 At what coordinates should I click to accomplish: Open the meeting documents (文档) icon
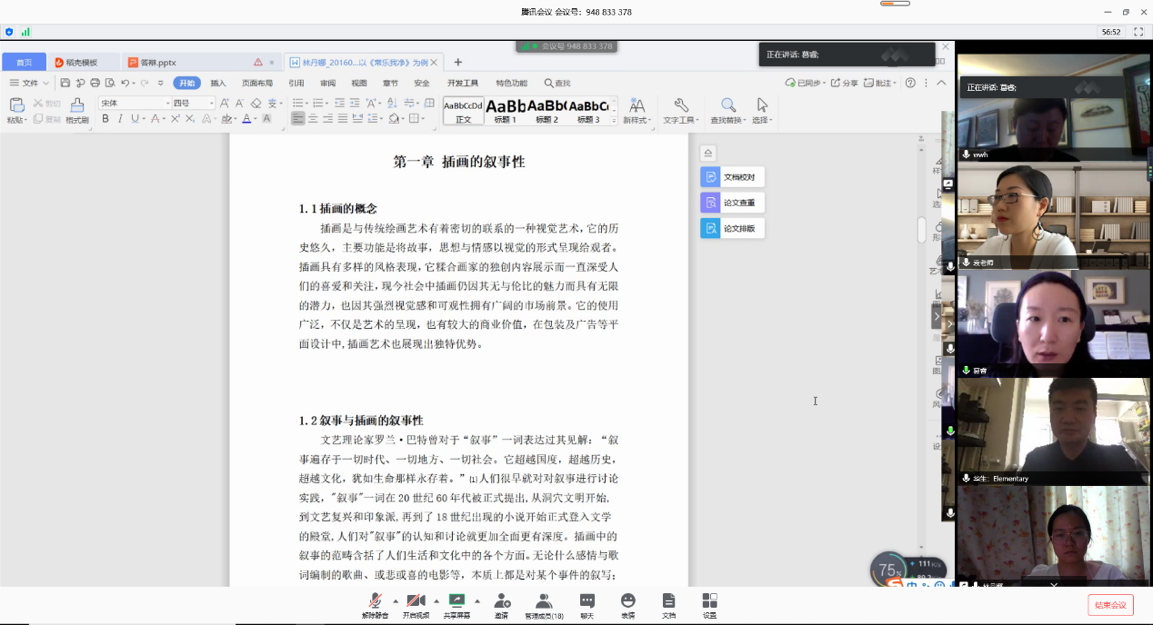(x=668, y=606)
